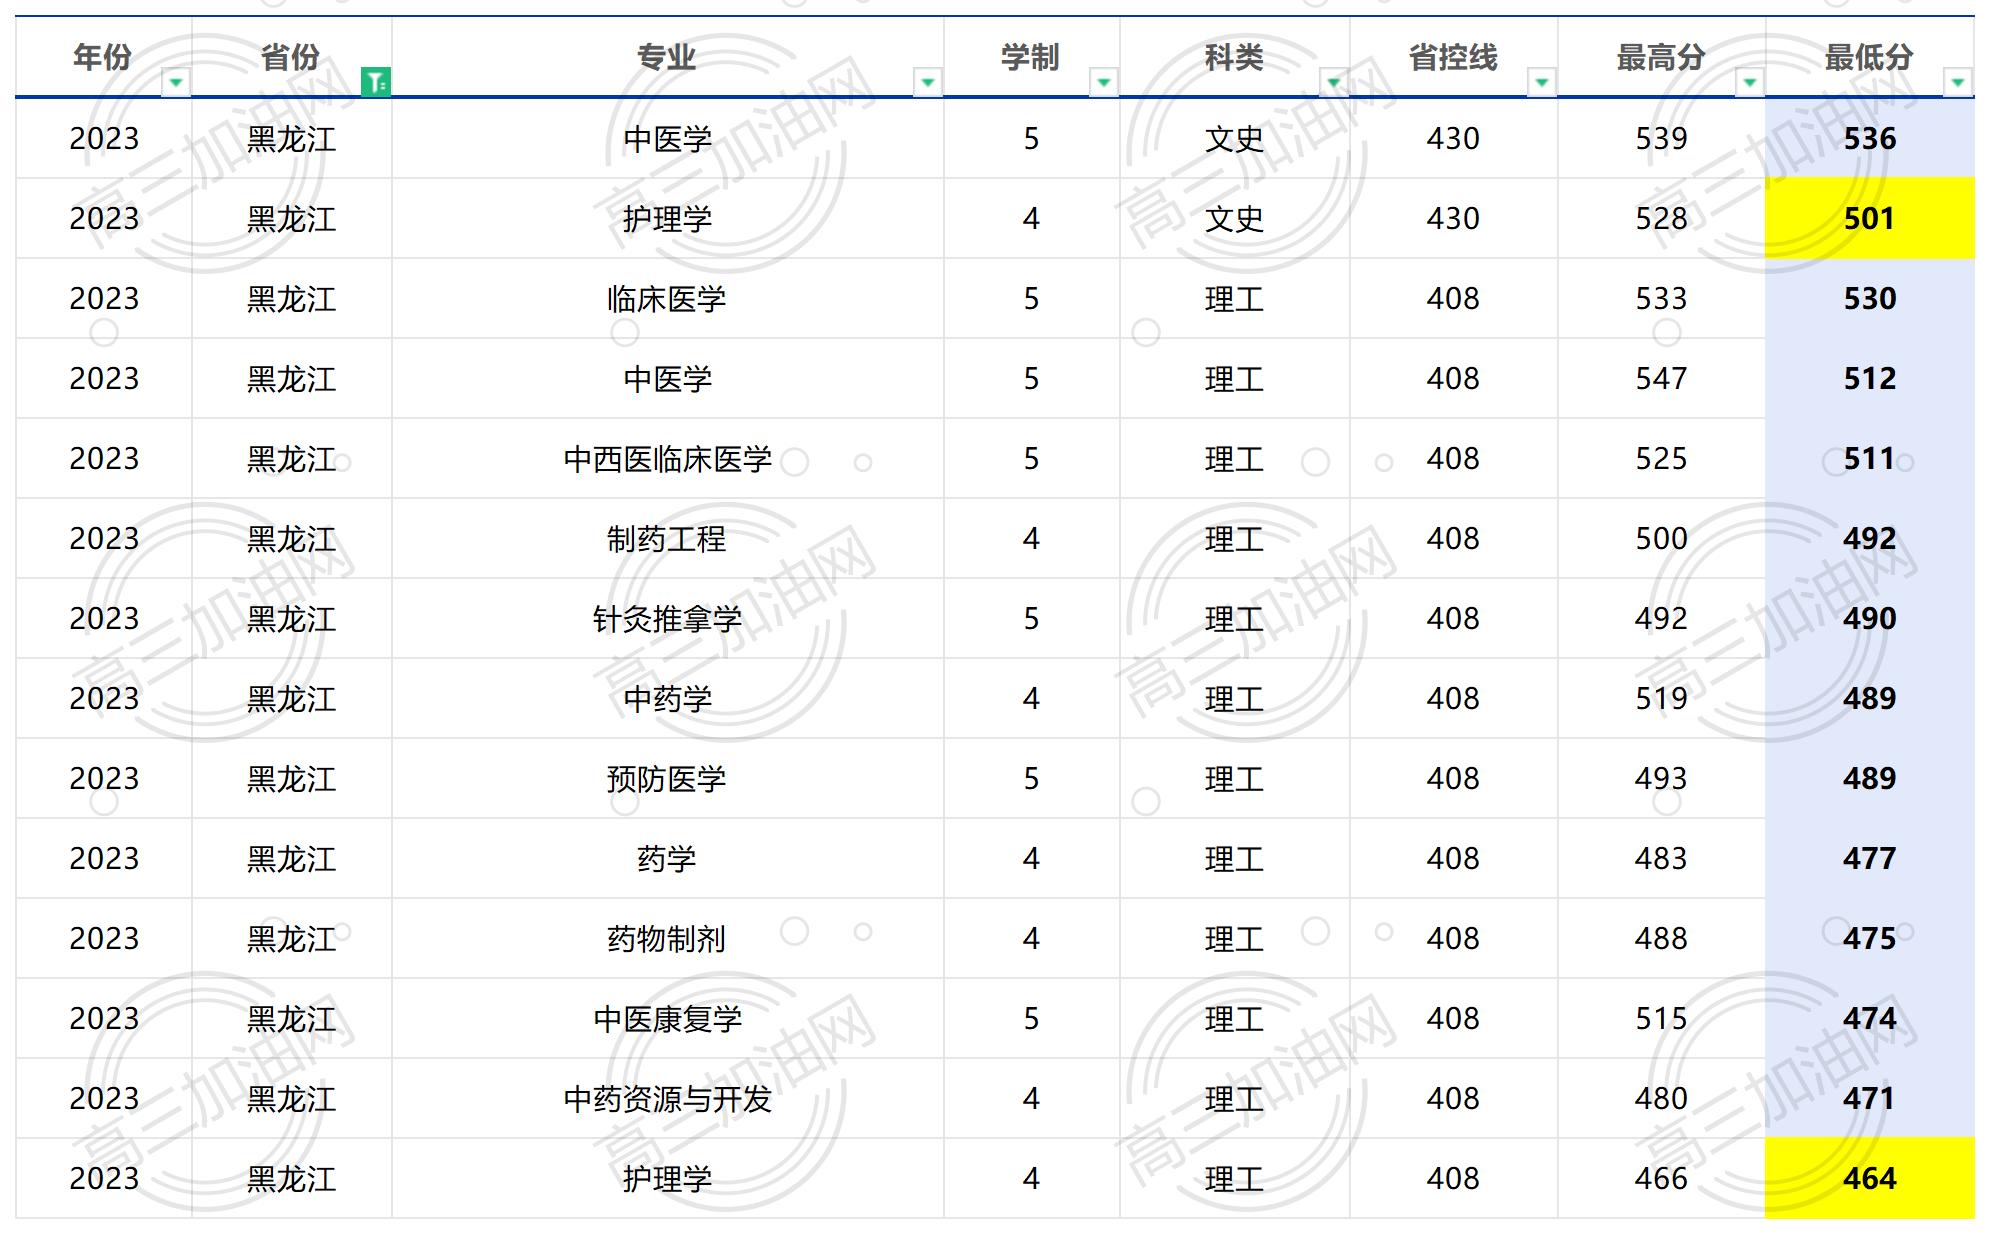This screenshot has height=1234, width=1990.
Task: Select the 学制 header cell
Action: tap(1032, 57)
